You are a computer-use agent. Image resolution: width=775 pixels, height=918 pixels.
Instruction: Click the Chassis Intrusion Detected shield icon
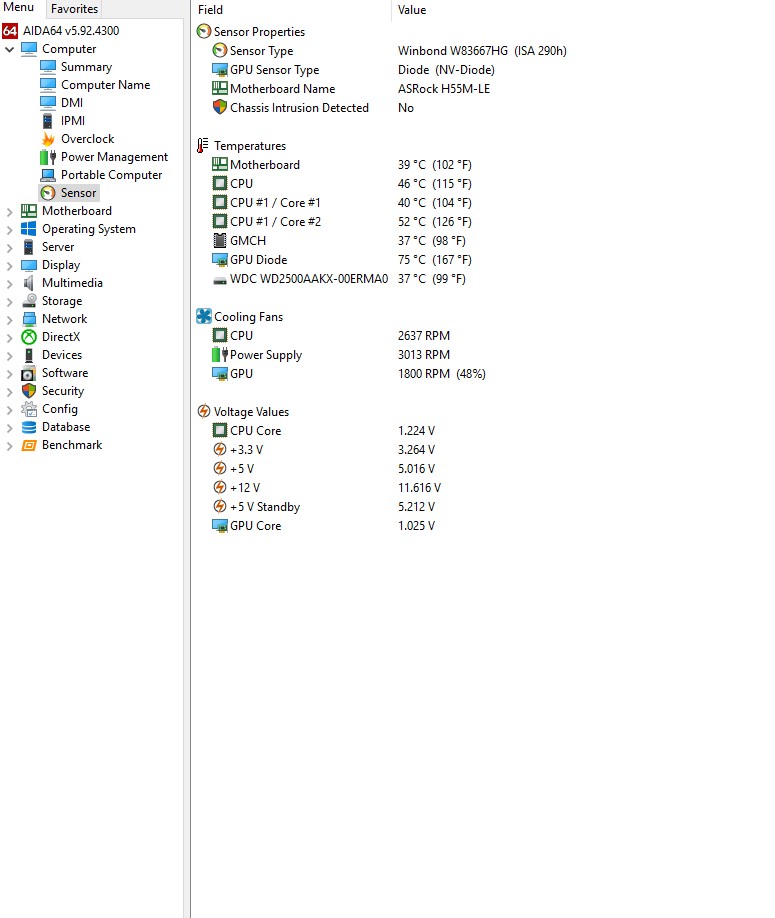tap(220, 107)
